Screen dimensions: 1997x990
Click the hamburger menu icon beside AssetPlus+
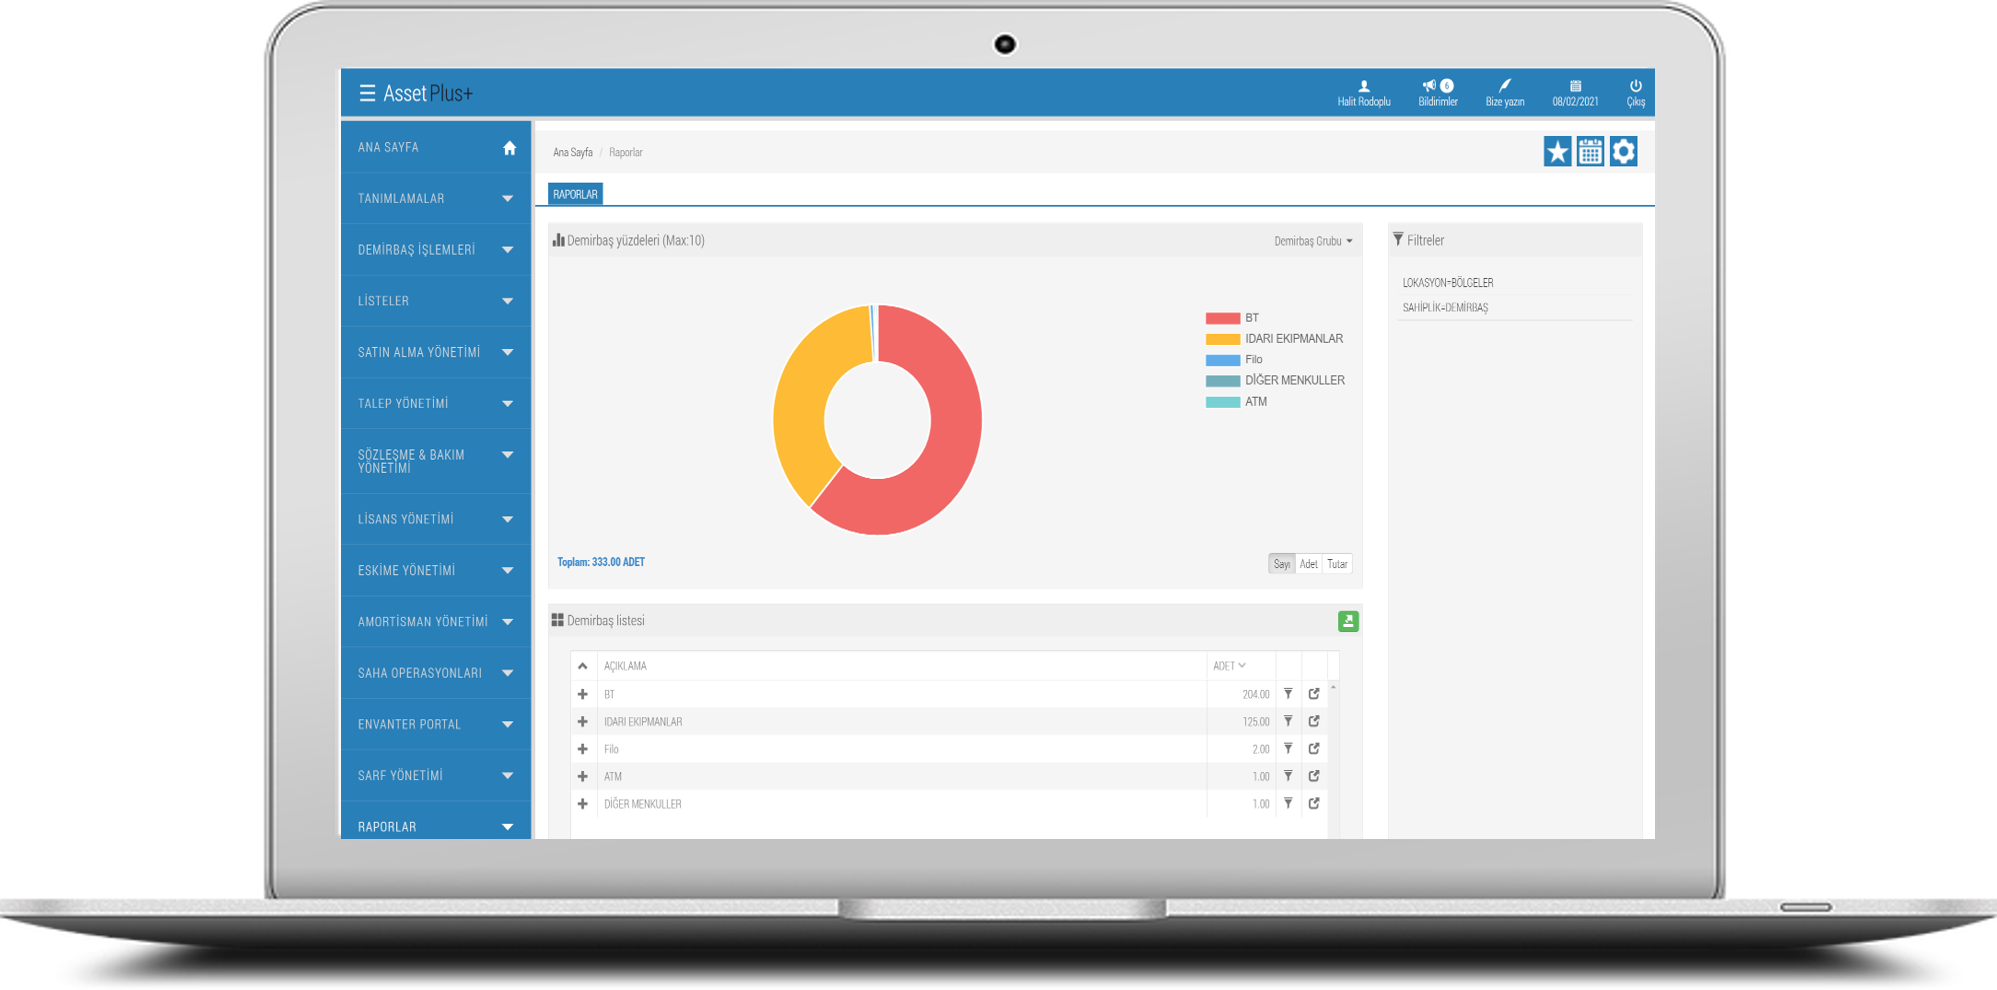367,93
